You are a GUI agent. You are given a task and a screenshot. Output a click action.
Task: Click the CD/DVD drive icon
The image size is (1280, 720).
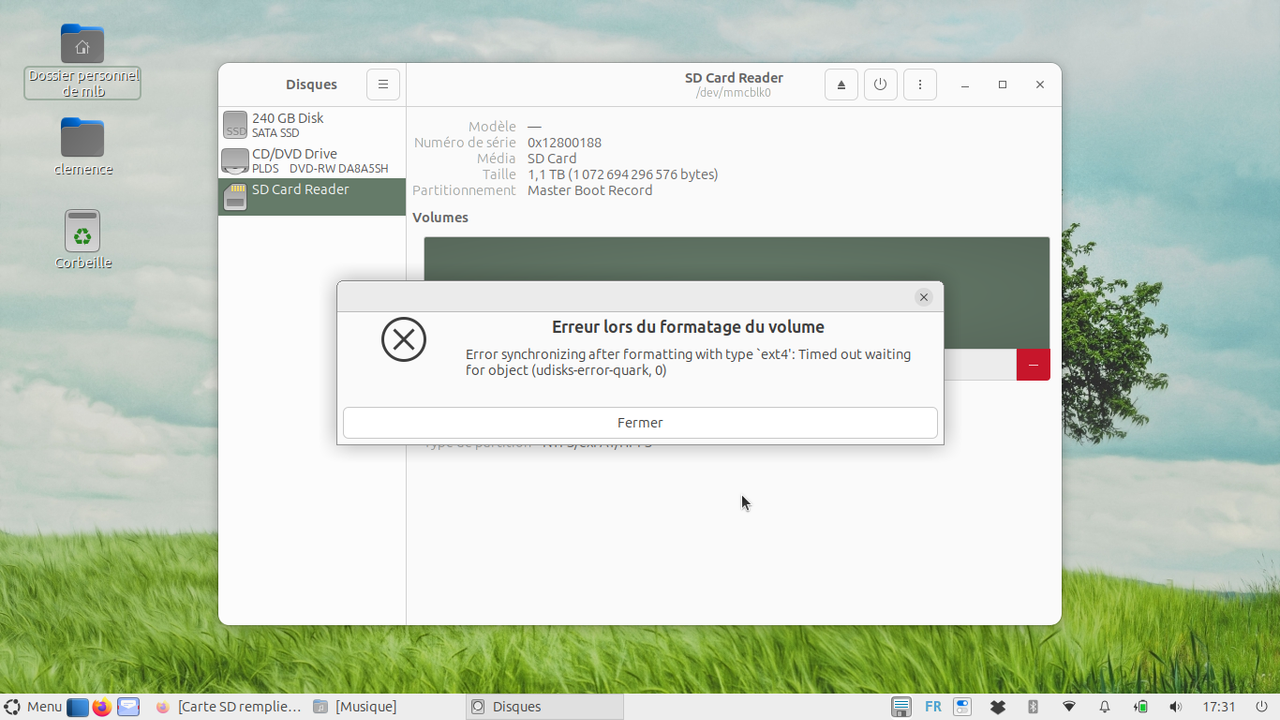235,161
